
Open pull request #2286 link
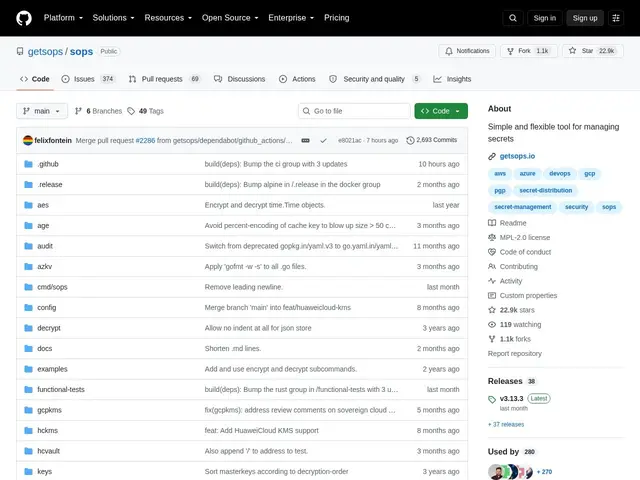[x=145, y=140]
